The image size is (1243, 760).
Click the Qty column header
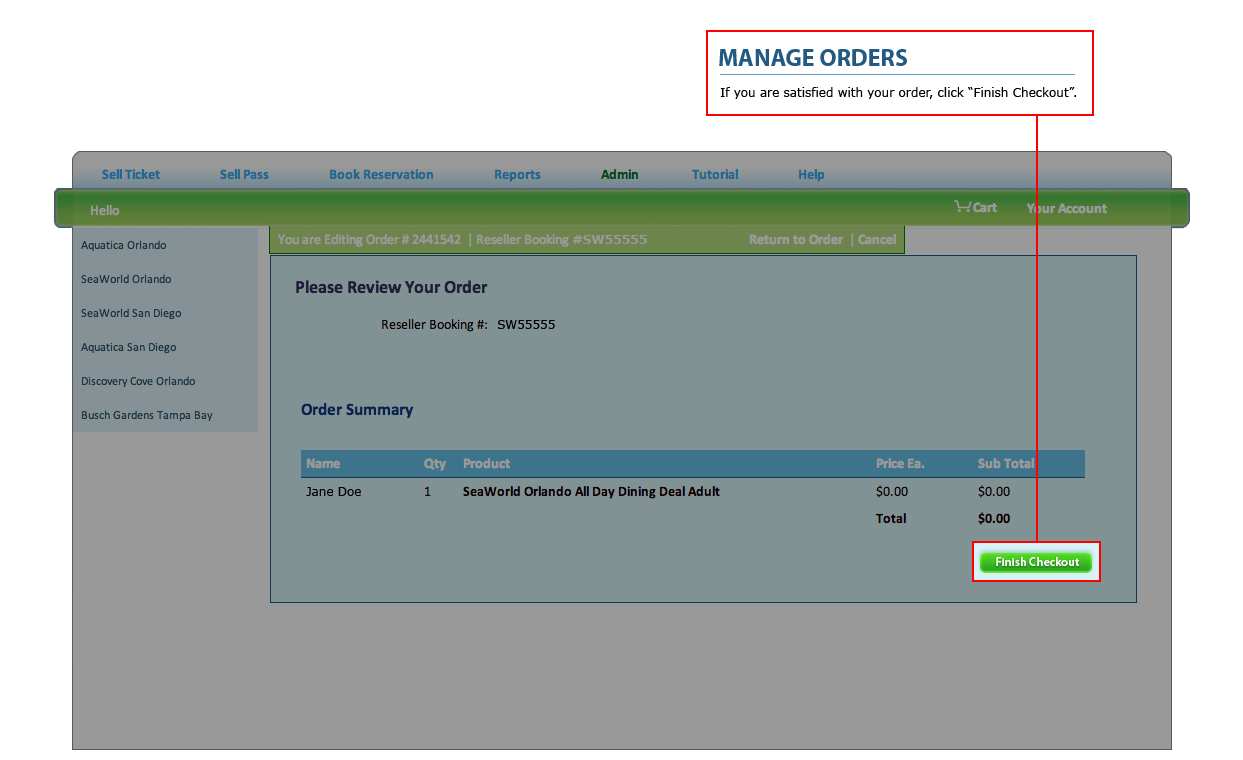tap(435, 463)
